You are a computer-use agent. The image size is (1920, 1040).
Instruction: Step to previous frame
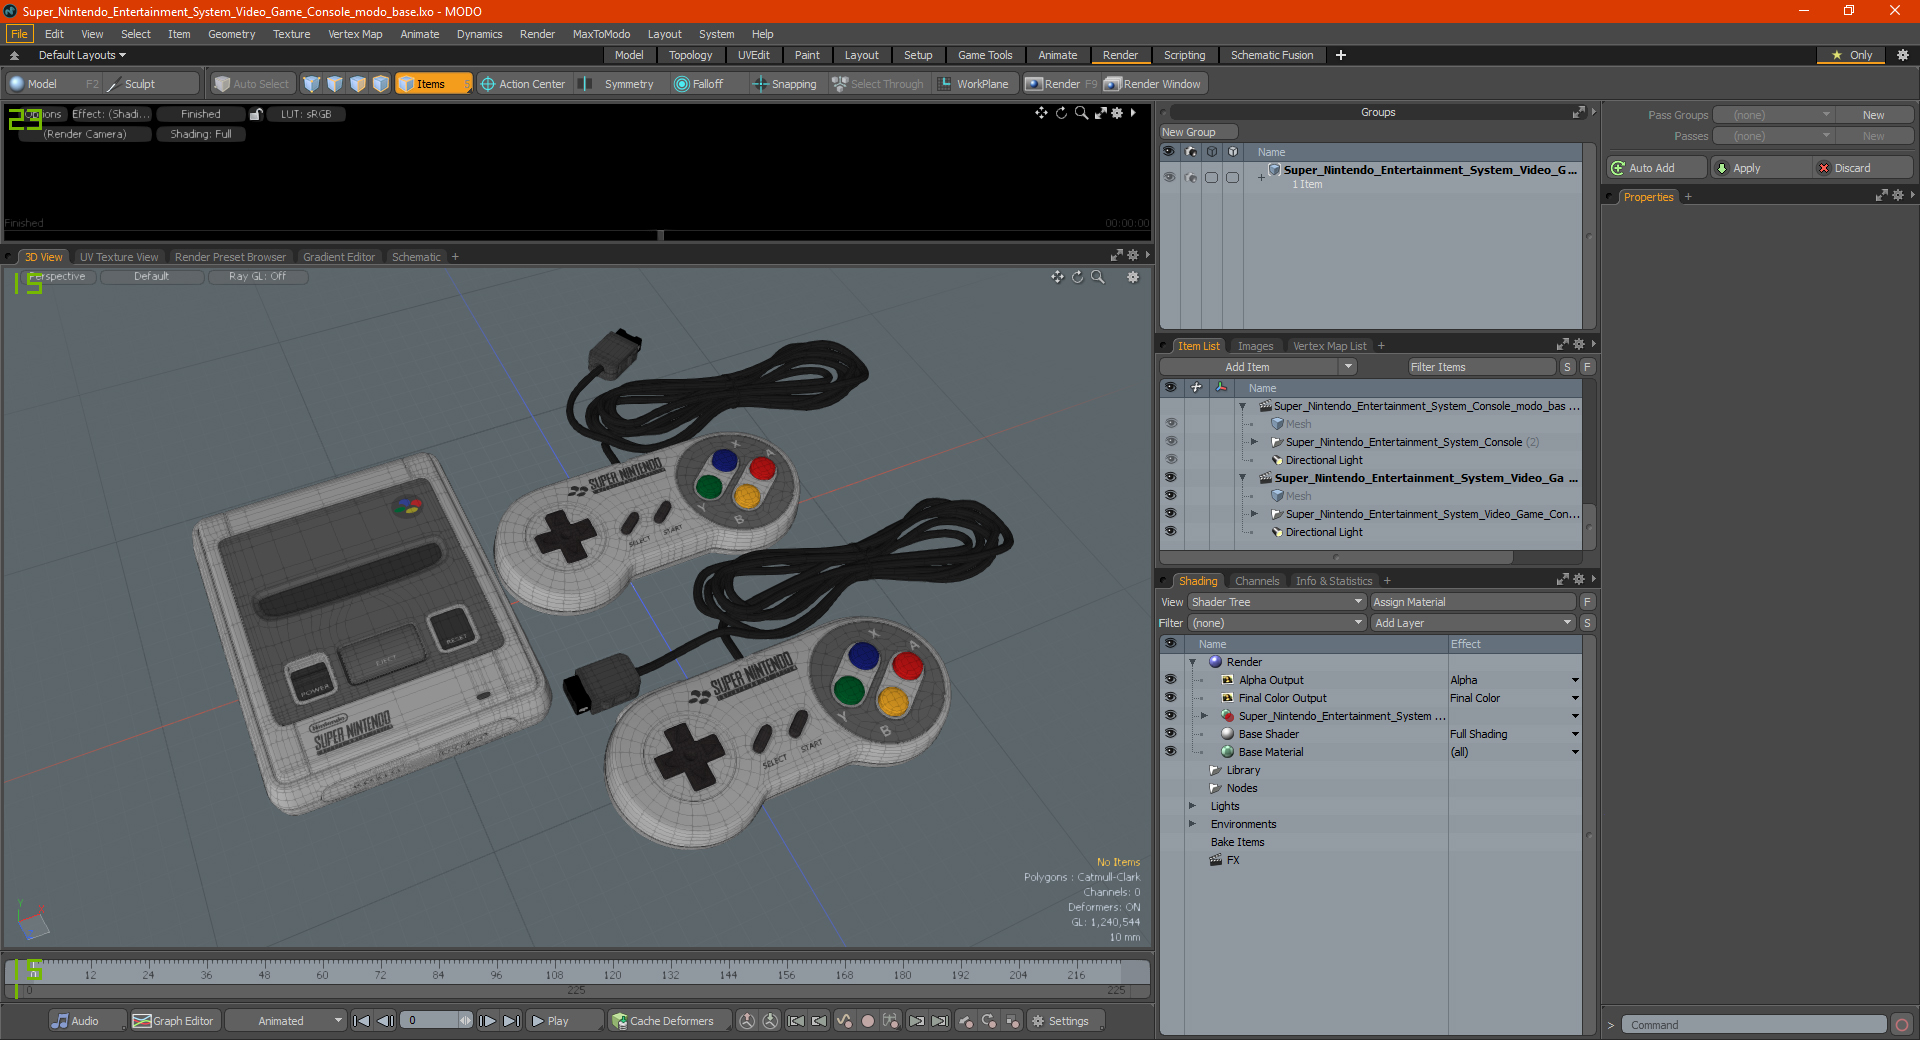click(385, 1021)
